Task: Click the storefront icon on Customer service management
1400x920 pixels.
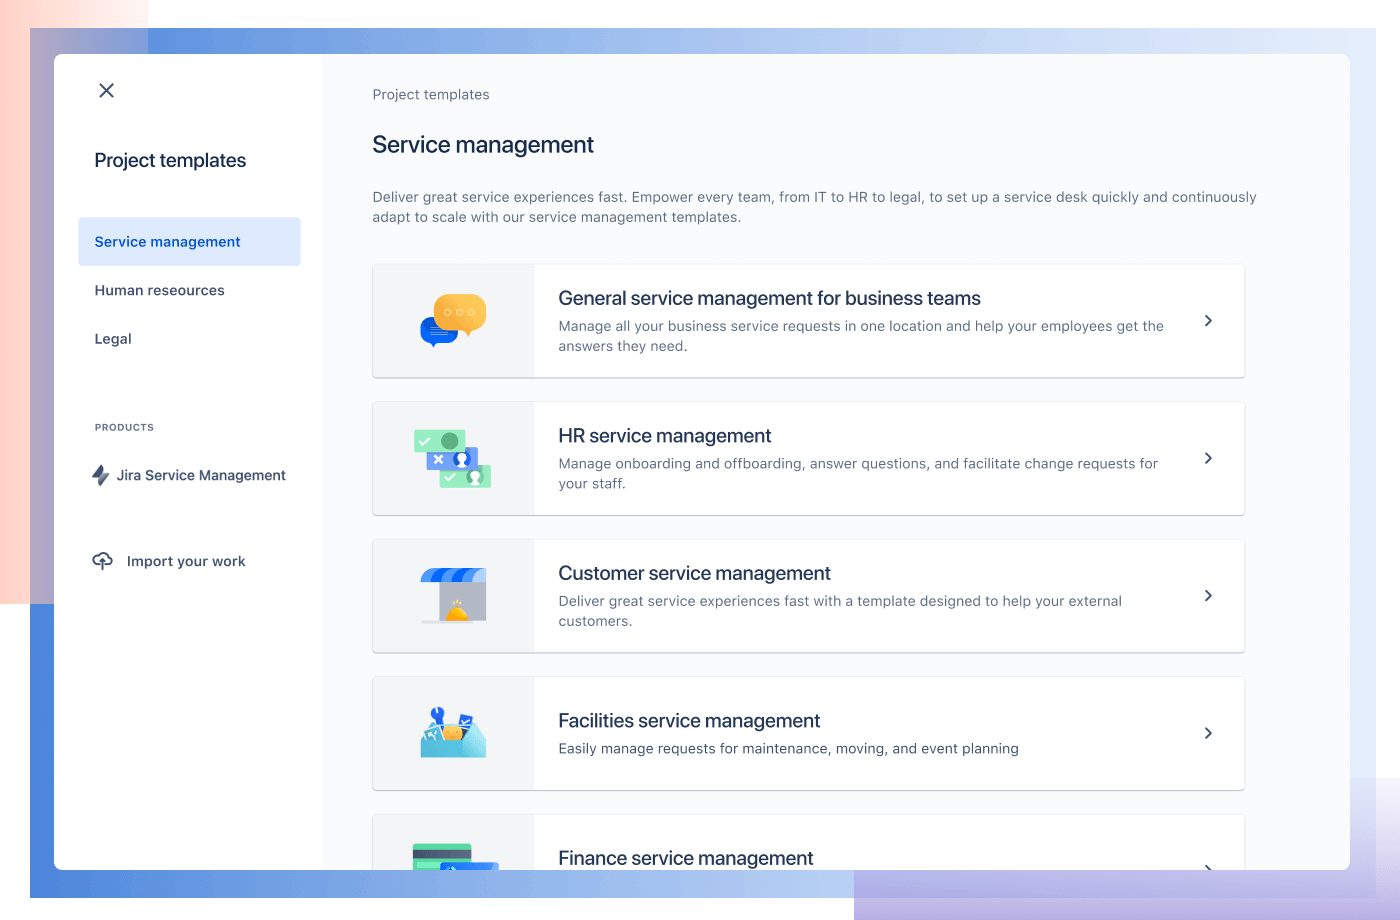Action: pos(453,593)
